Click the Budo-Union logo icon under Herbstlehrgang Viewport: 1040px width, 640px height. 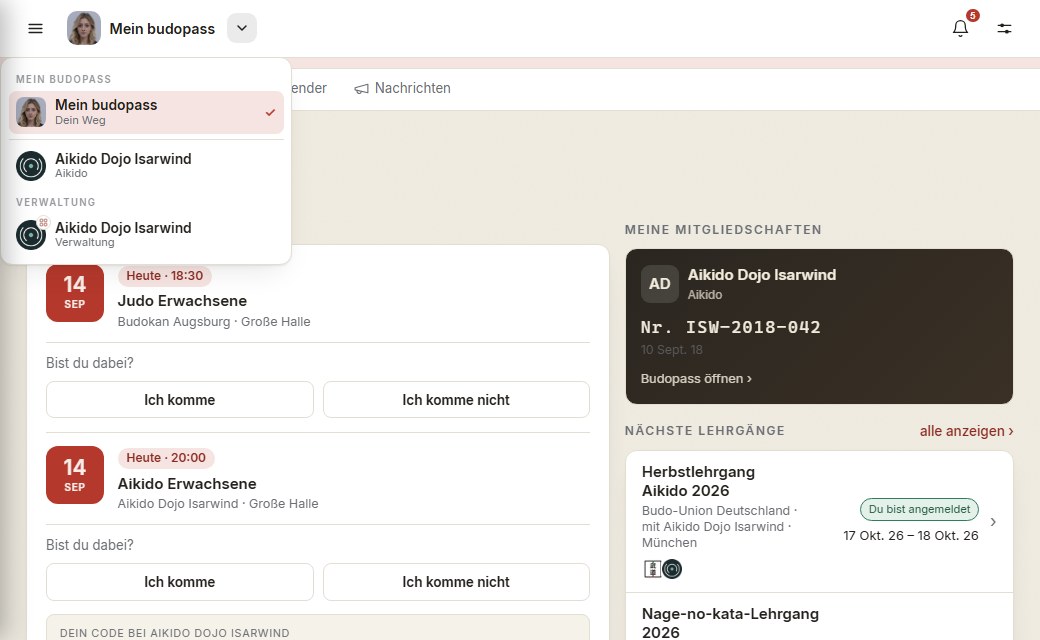click(x=653, y=569)
